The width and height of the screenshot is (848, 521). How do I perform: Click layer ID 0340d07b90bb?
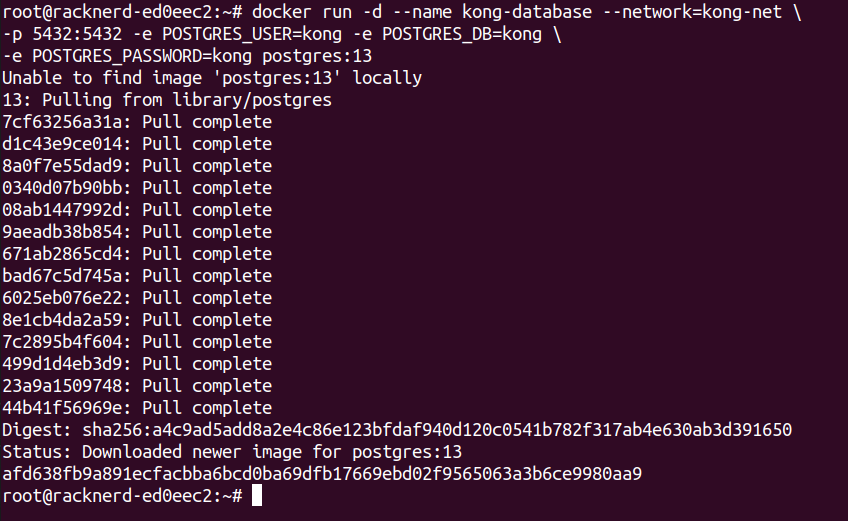point(67,188)
